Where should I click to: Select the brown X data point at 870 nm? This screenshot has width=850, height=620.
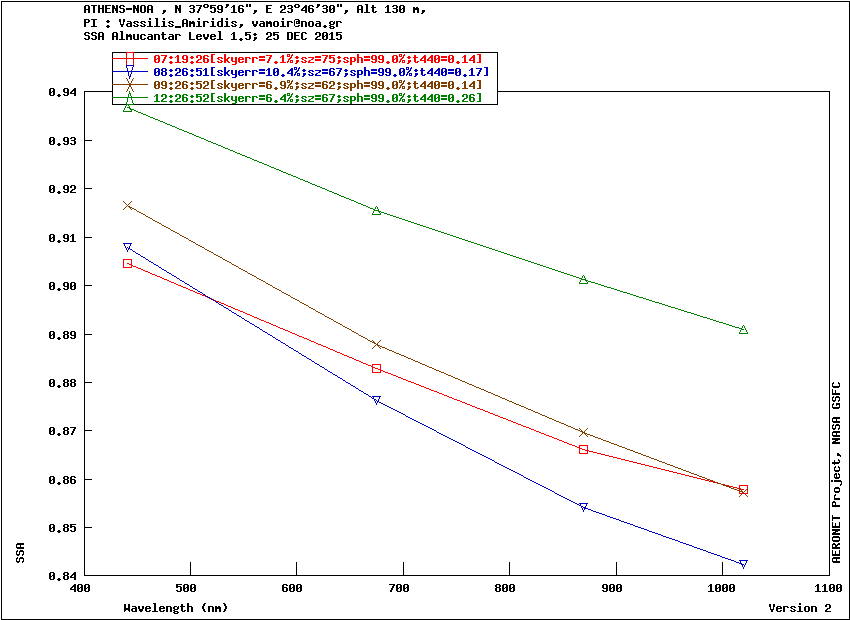583,432
